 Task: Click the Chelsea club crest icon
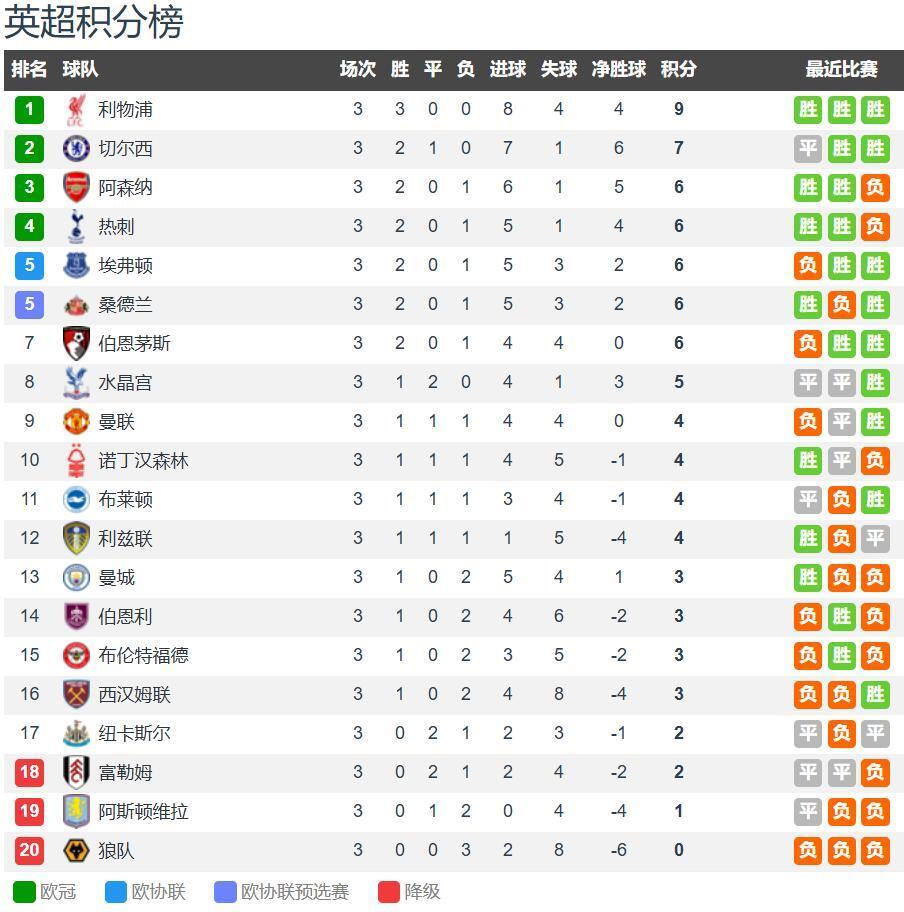[x=76, y=148]
